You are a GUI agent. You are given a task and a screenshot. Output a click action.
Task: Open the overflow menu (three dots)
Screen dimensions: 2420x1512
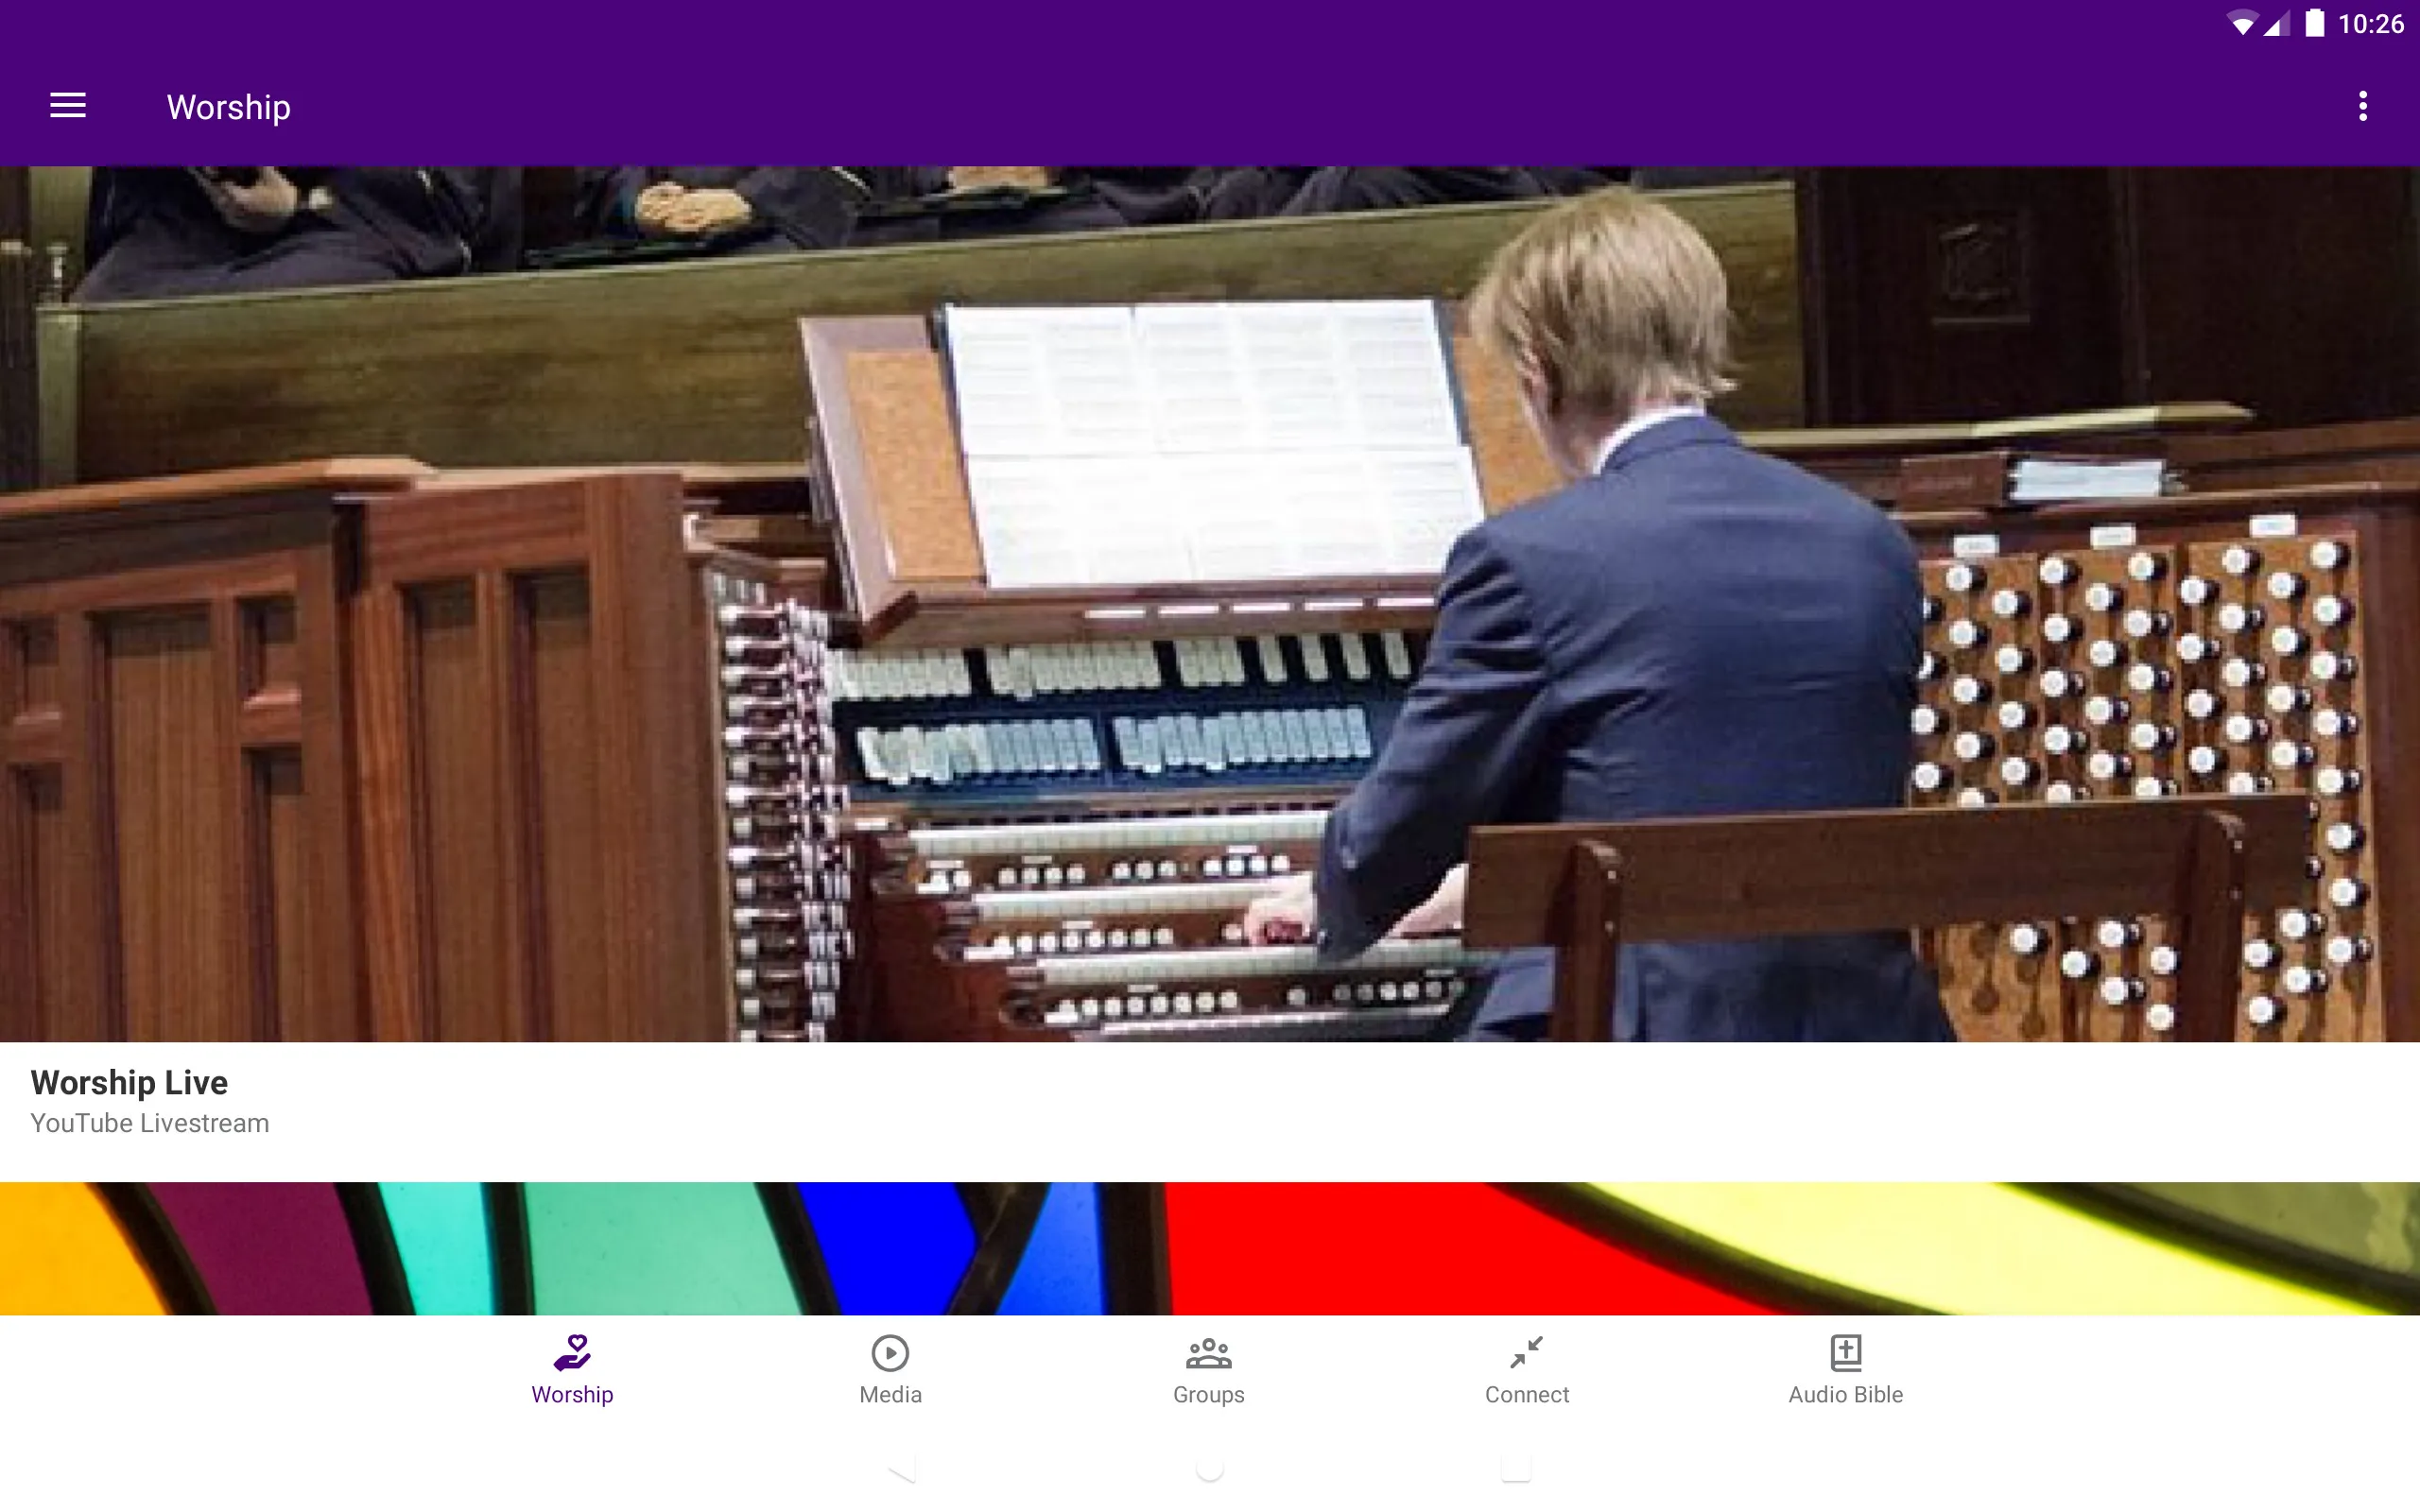coord(2362,106)
